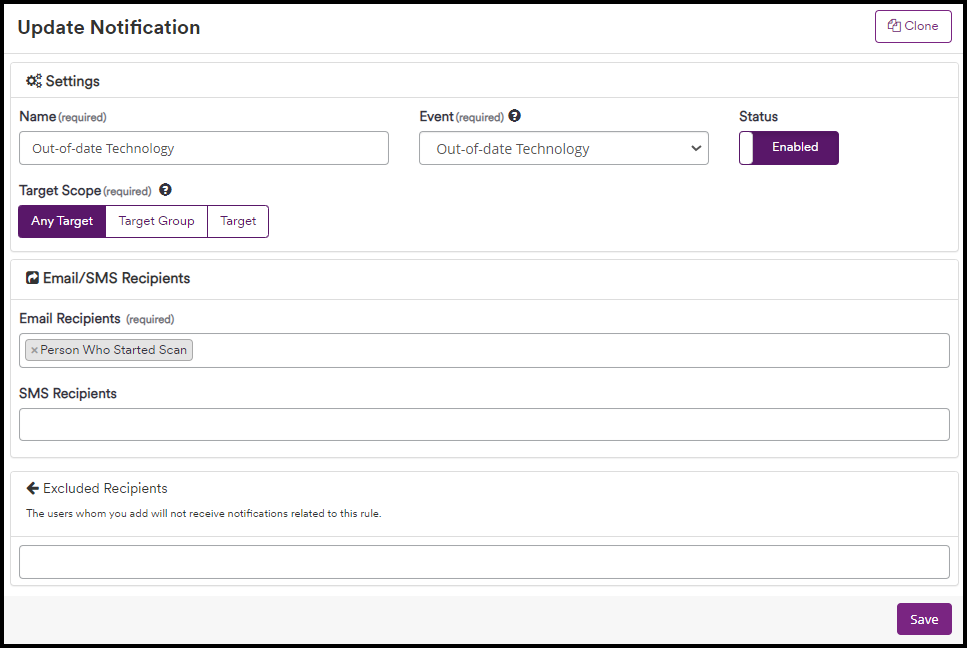This screenshot has width=967, height=648.
Task: Switch to the Any Target tab
Action: pos(61,221)
